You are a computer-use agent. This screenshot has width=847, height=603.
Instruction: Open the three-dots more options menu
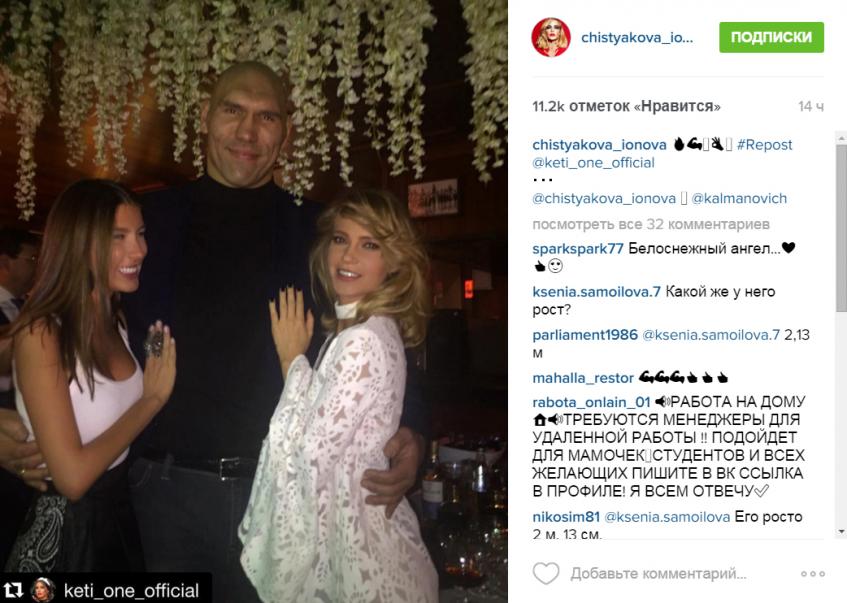pos(813,574)
